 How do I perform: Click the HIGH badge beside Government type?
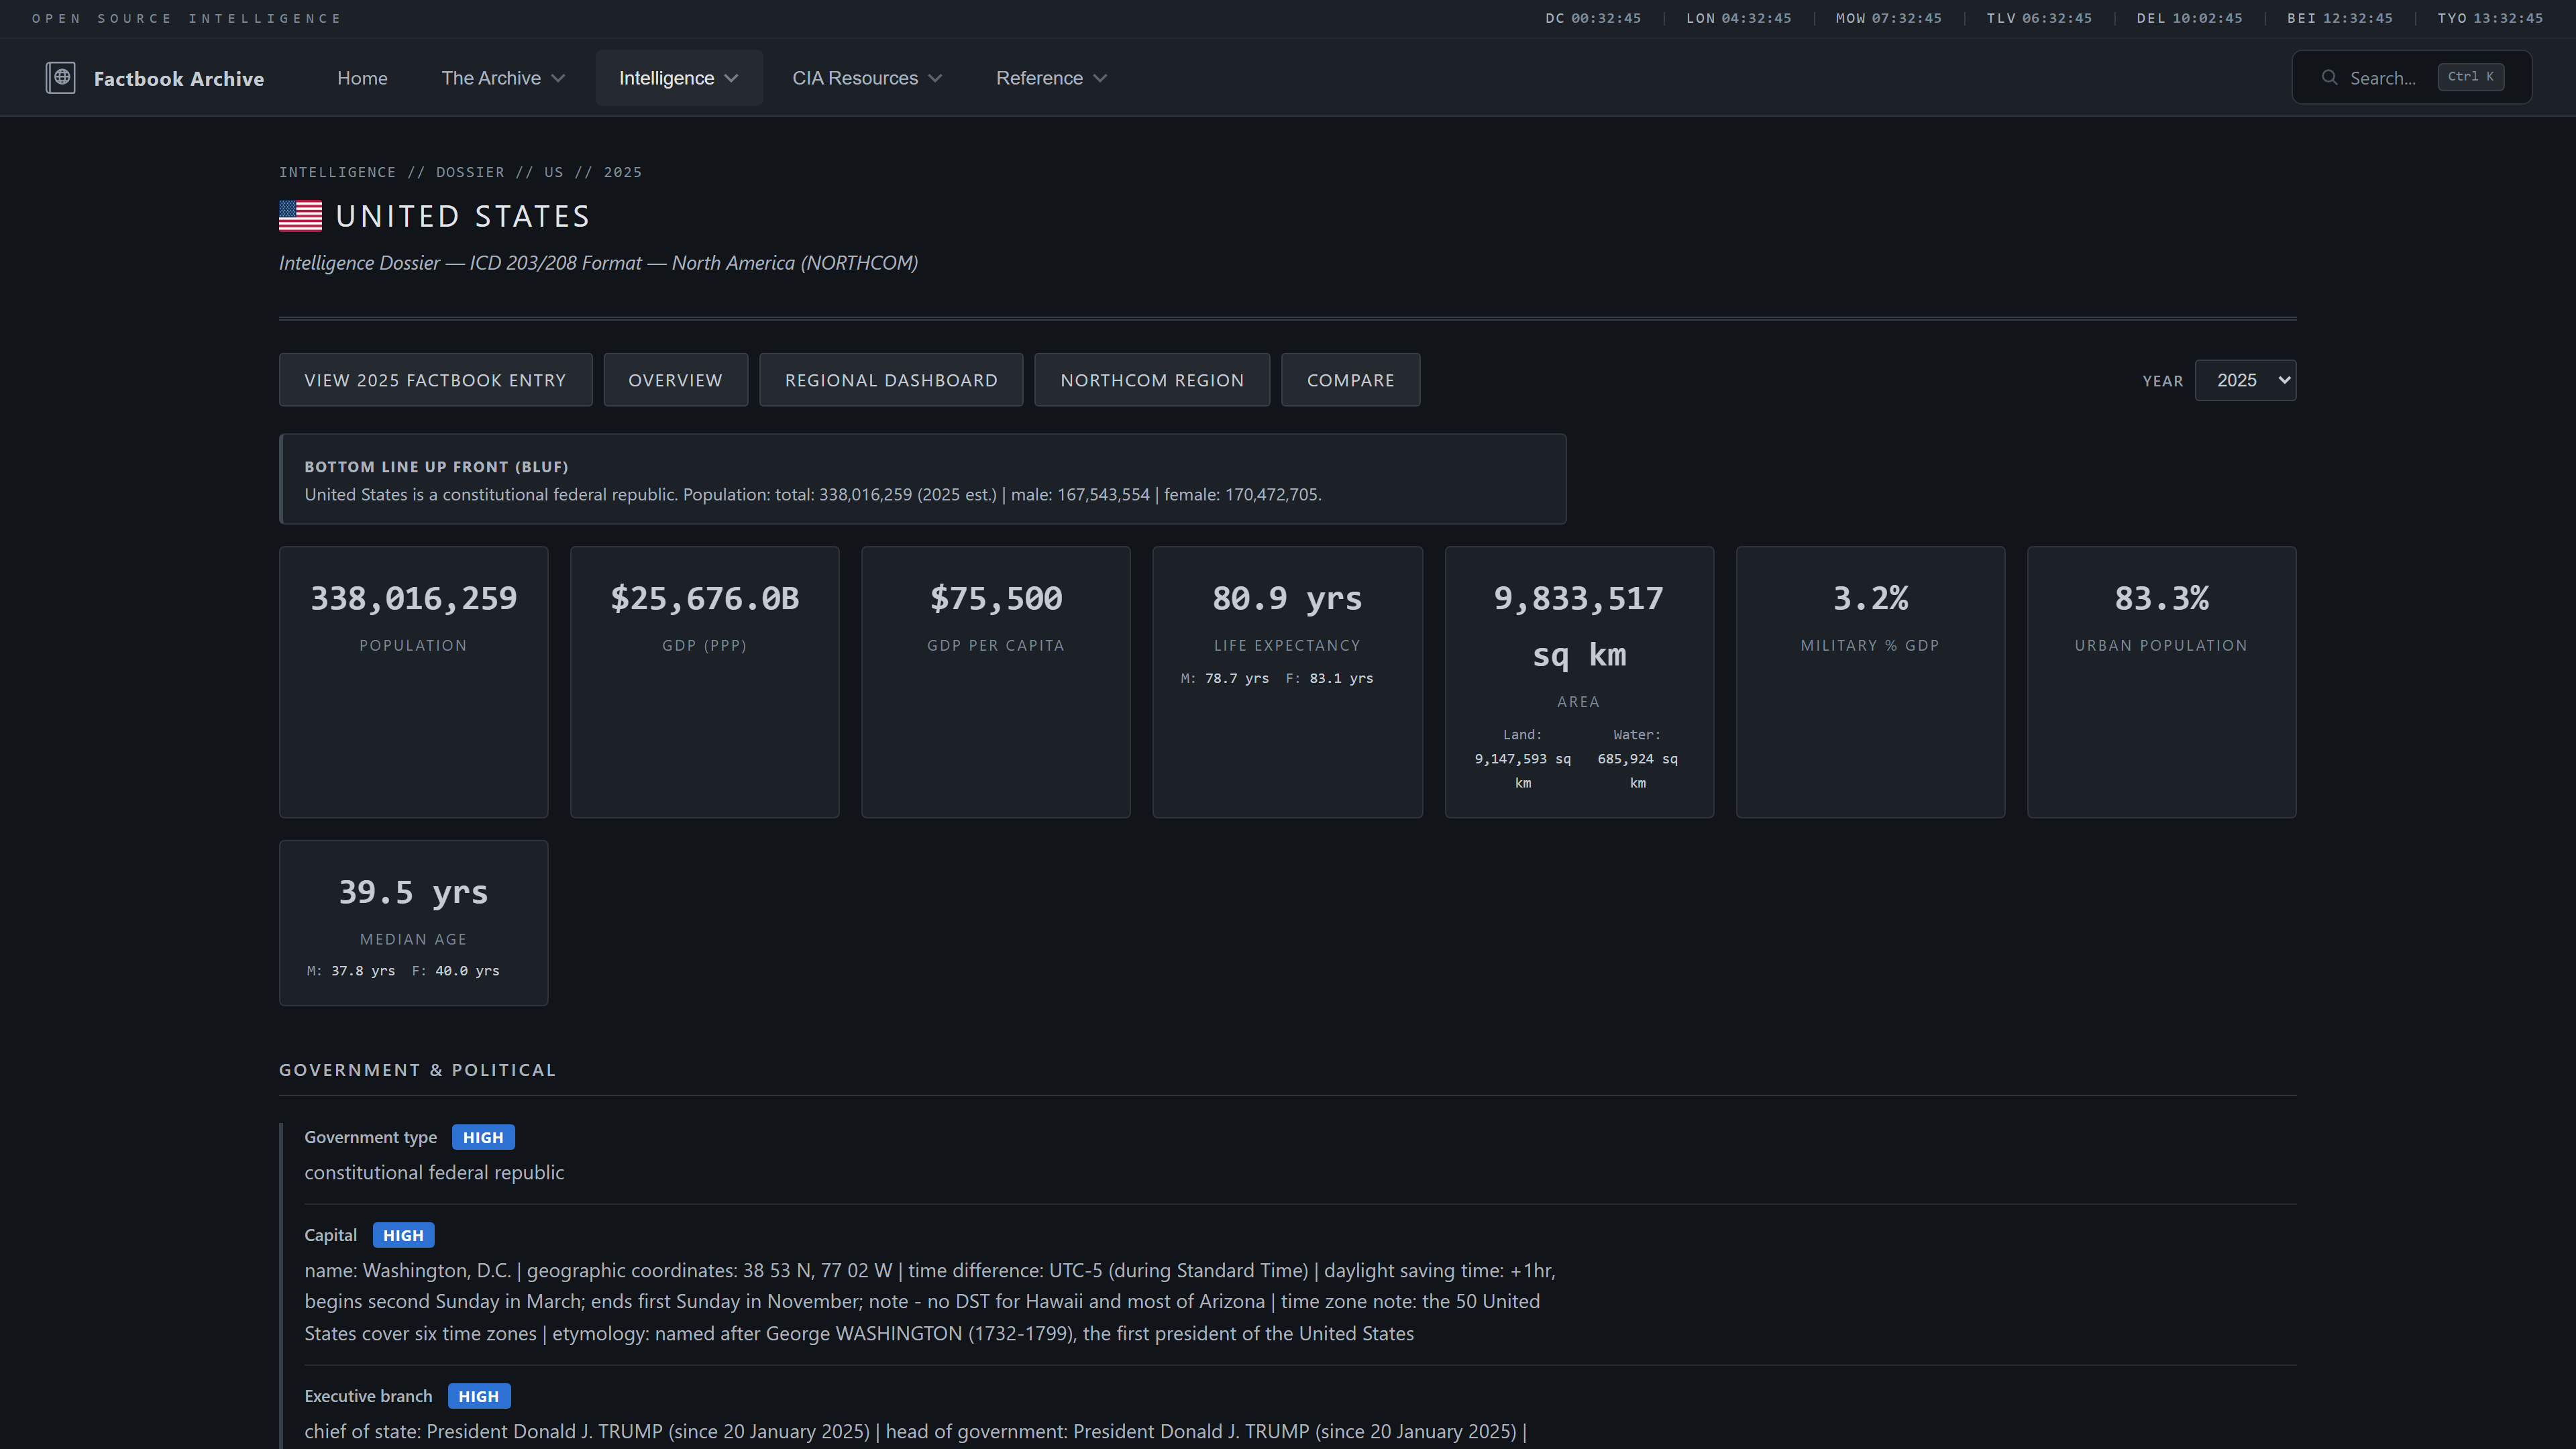click(x=483, y=1137)
